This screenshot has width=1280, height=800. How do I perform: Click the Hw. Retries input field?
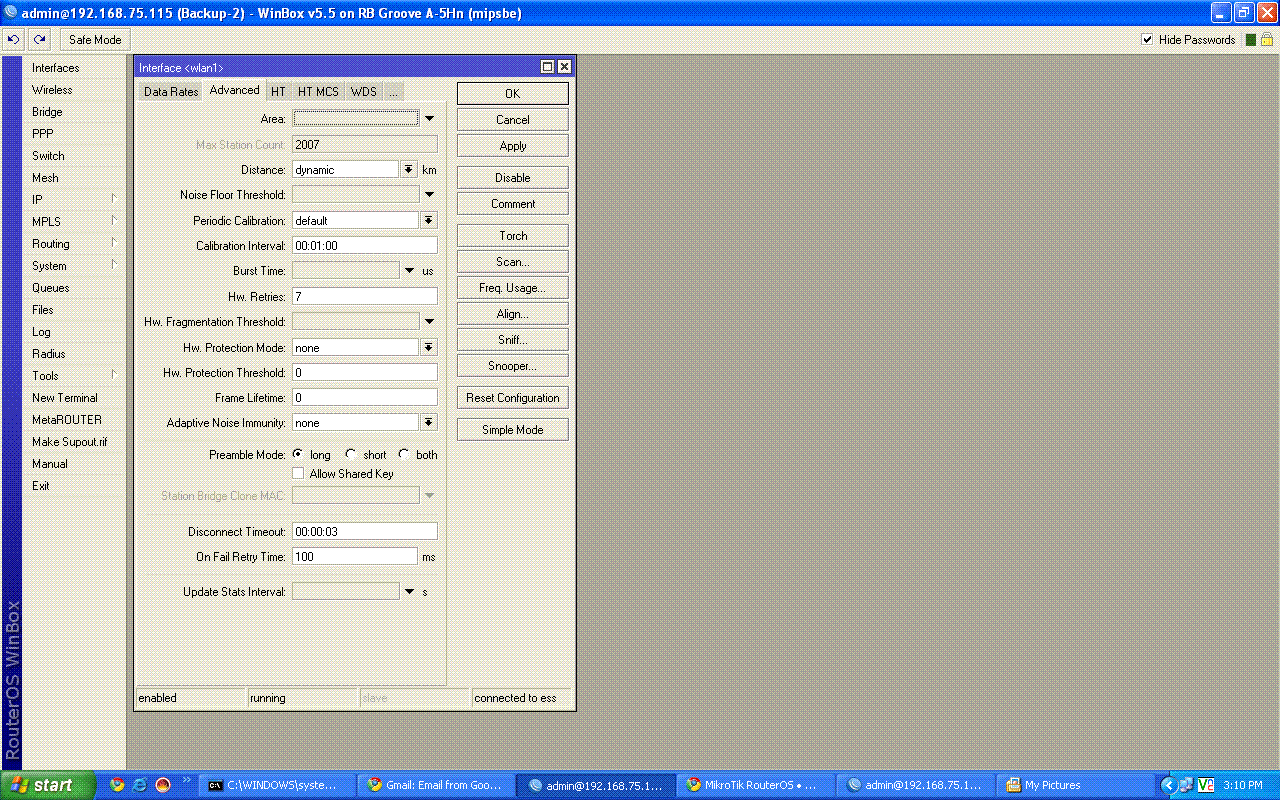[364, 297]
